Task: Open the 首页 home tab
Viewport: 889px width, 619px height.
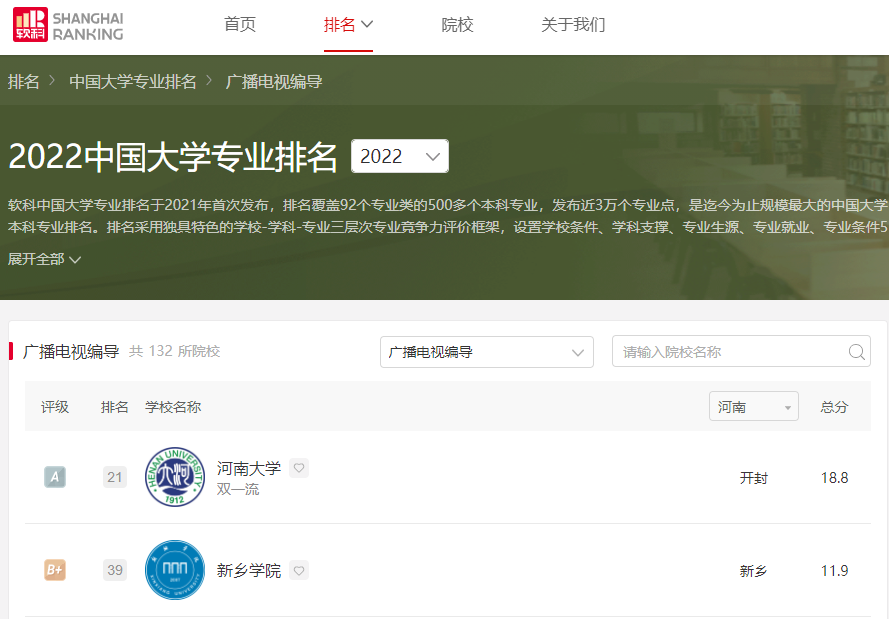Action: (x=240, y=25)
